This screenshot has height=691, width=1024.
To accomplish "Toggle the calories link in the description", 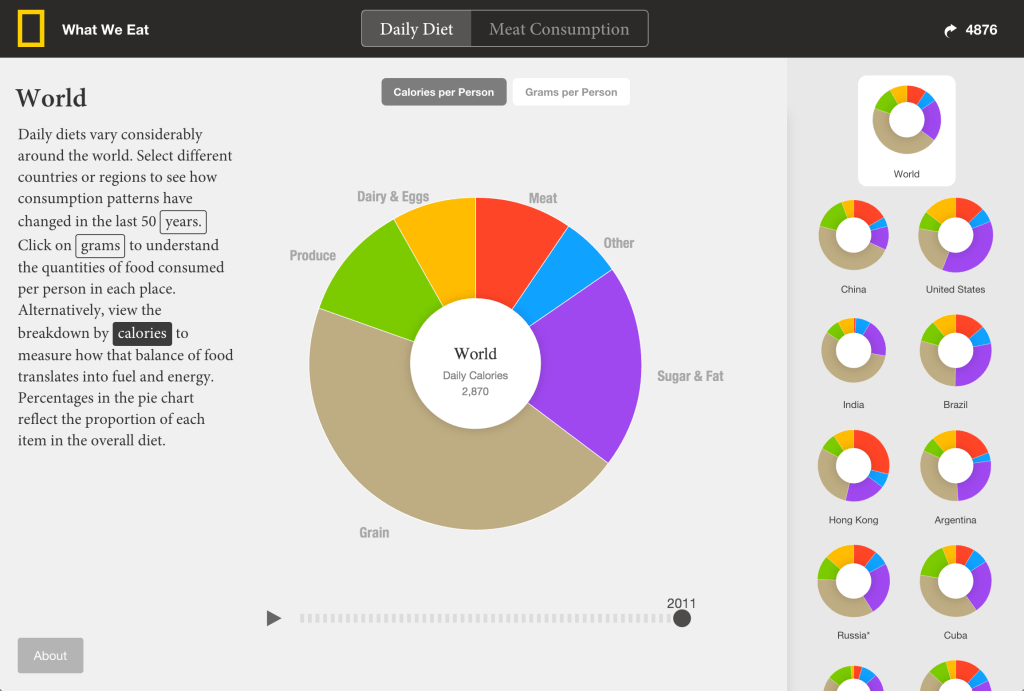I will tap(141, 333).
